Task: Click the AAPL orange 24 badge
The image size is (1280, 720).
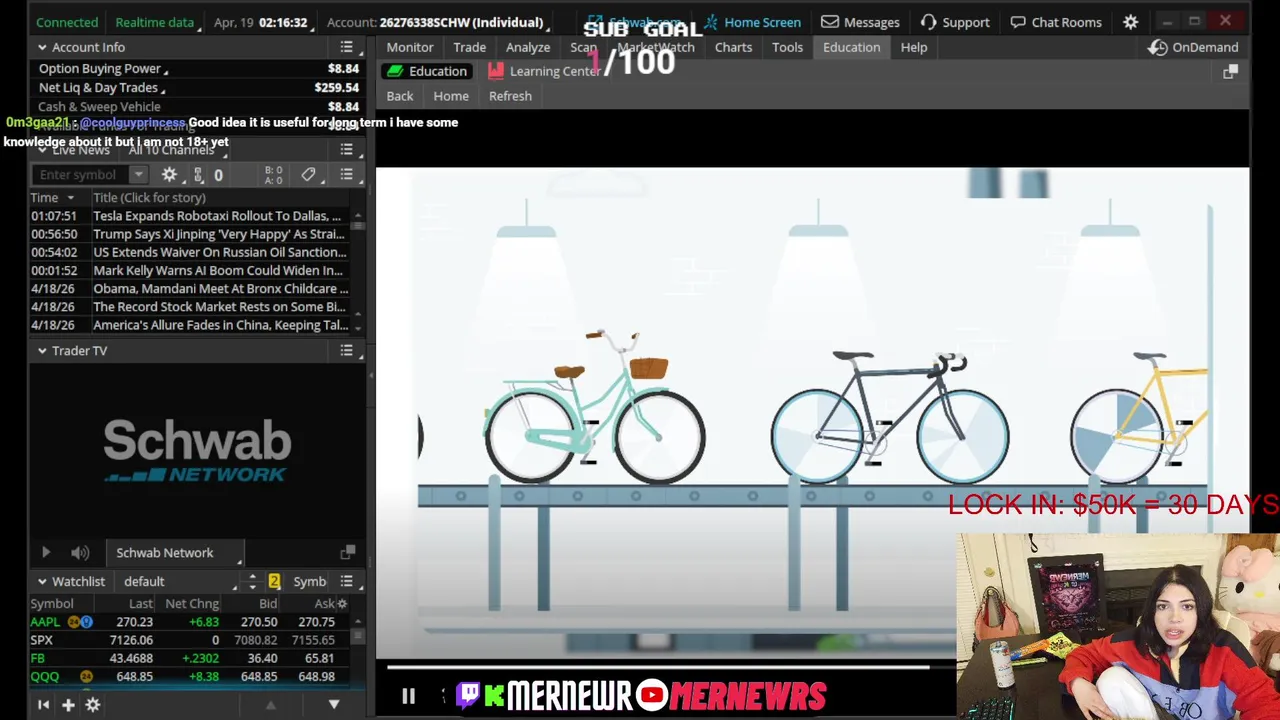Action: tap(74, 622)
